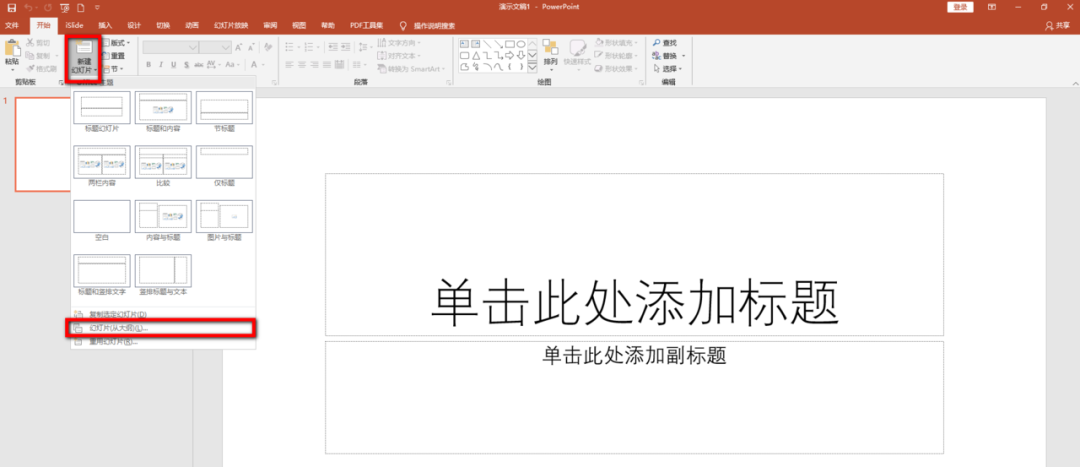Switch to the Insert (插入) tab
The width and height of the screenshot is (1080, 467).
point(105,25)
